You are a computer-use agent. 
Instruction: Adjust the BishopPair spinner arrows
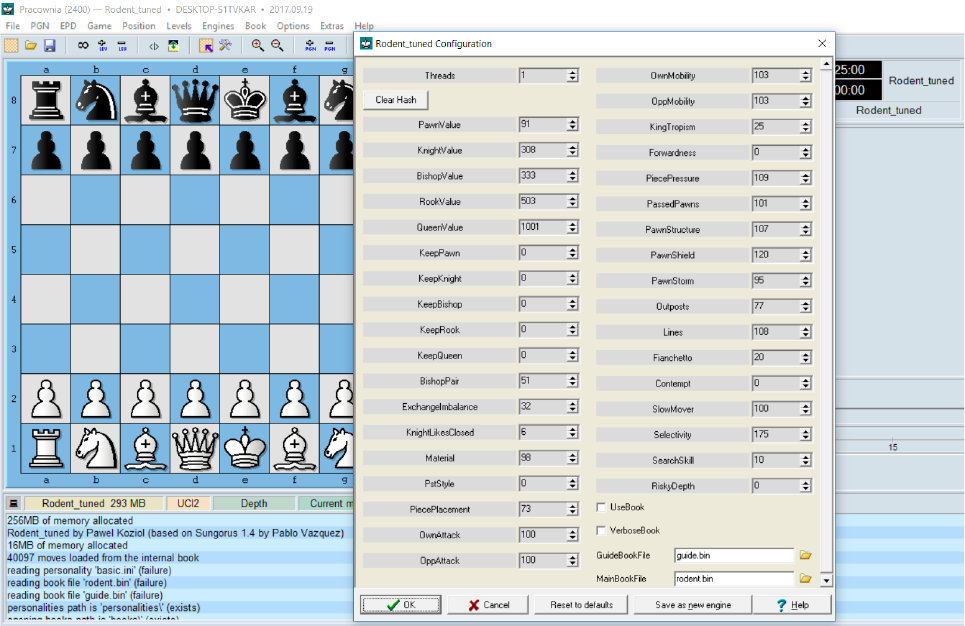point(572,381)
